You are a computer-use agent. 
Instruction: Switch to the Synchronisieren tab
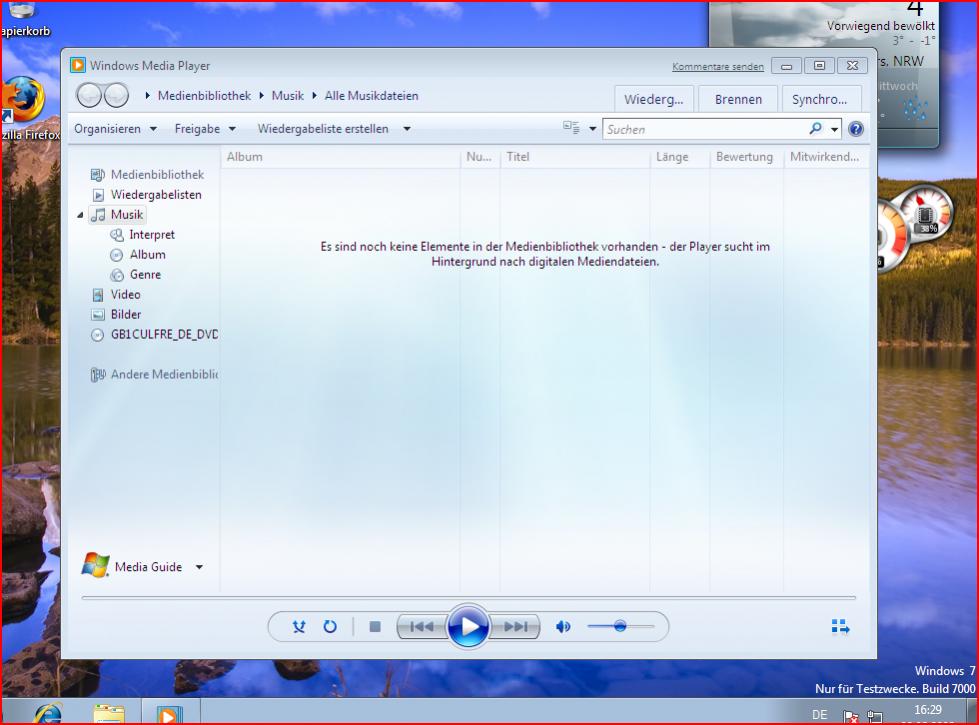pos(820,99)
